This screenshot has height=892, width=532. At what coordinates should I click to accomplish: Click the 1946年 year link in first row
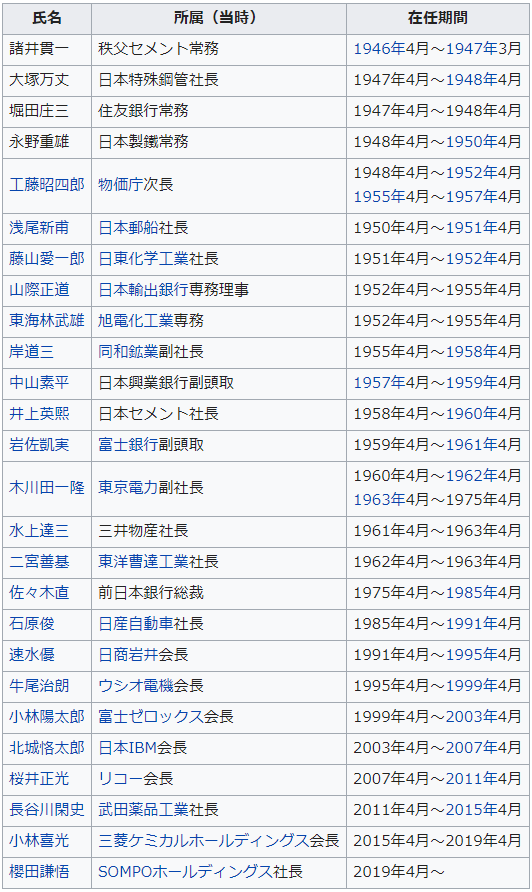click(x=380, y=49)
